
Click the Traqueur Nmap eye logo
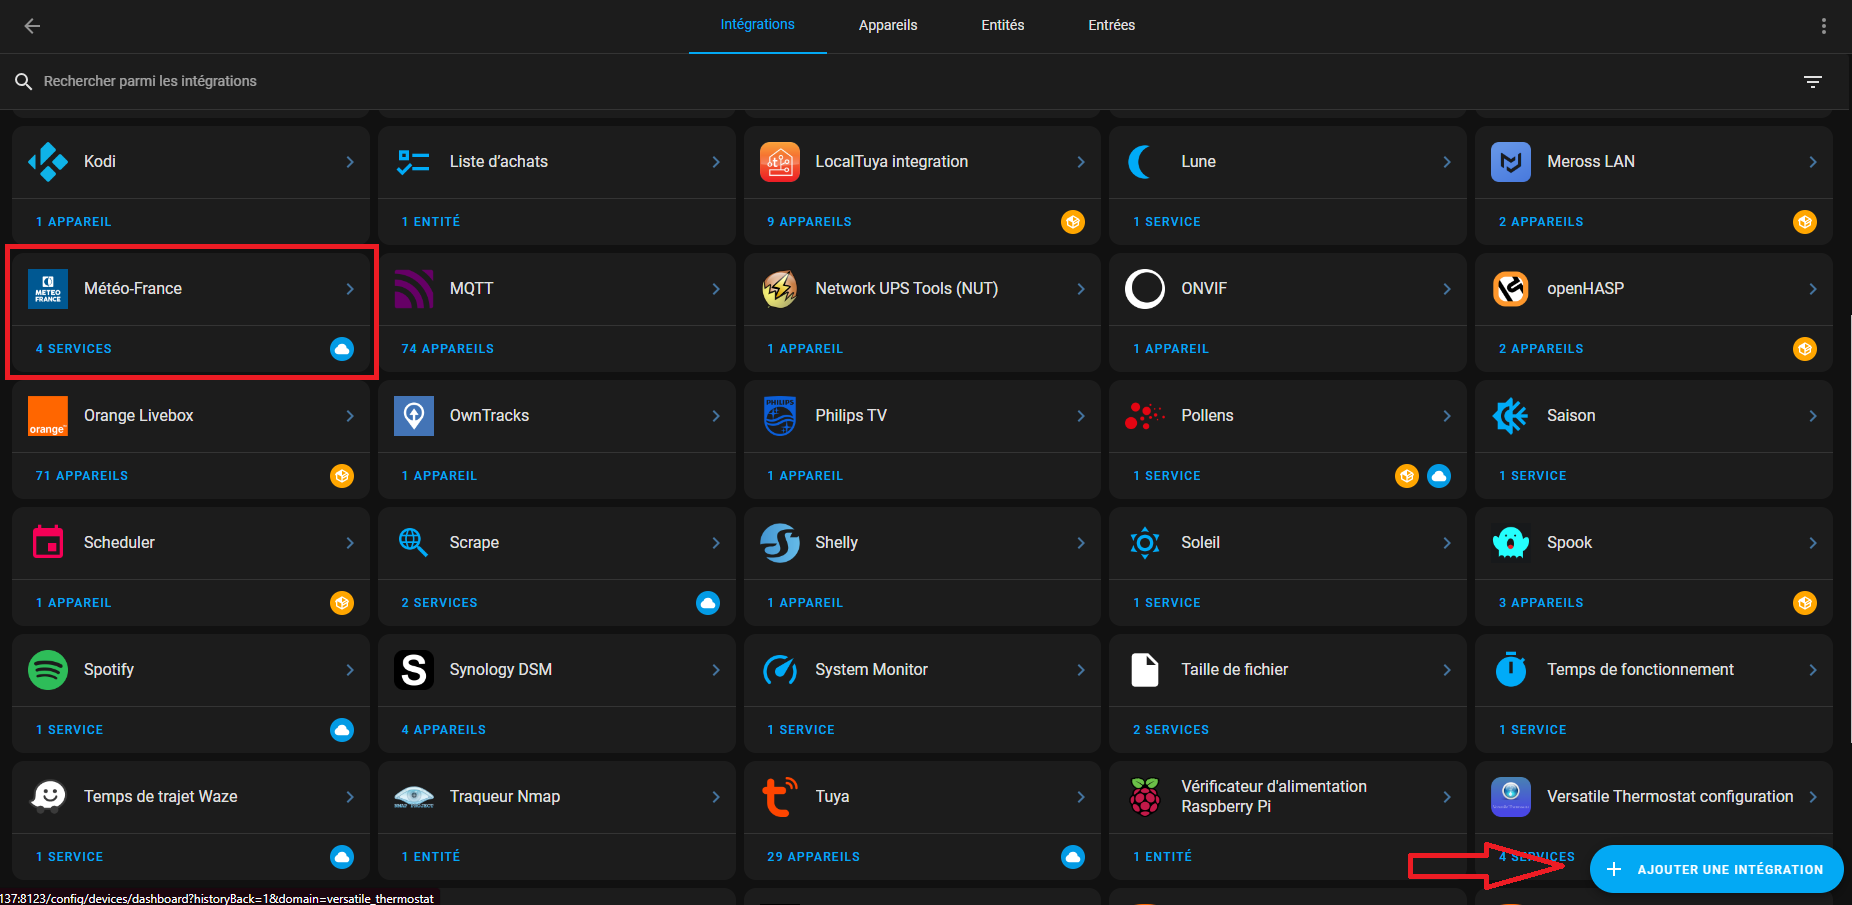(413, 797)
